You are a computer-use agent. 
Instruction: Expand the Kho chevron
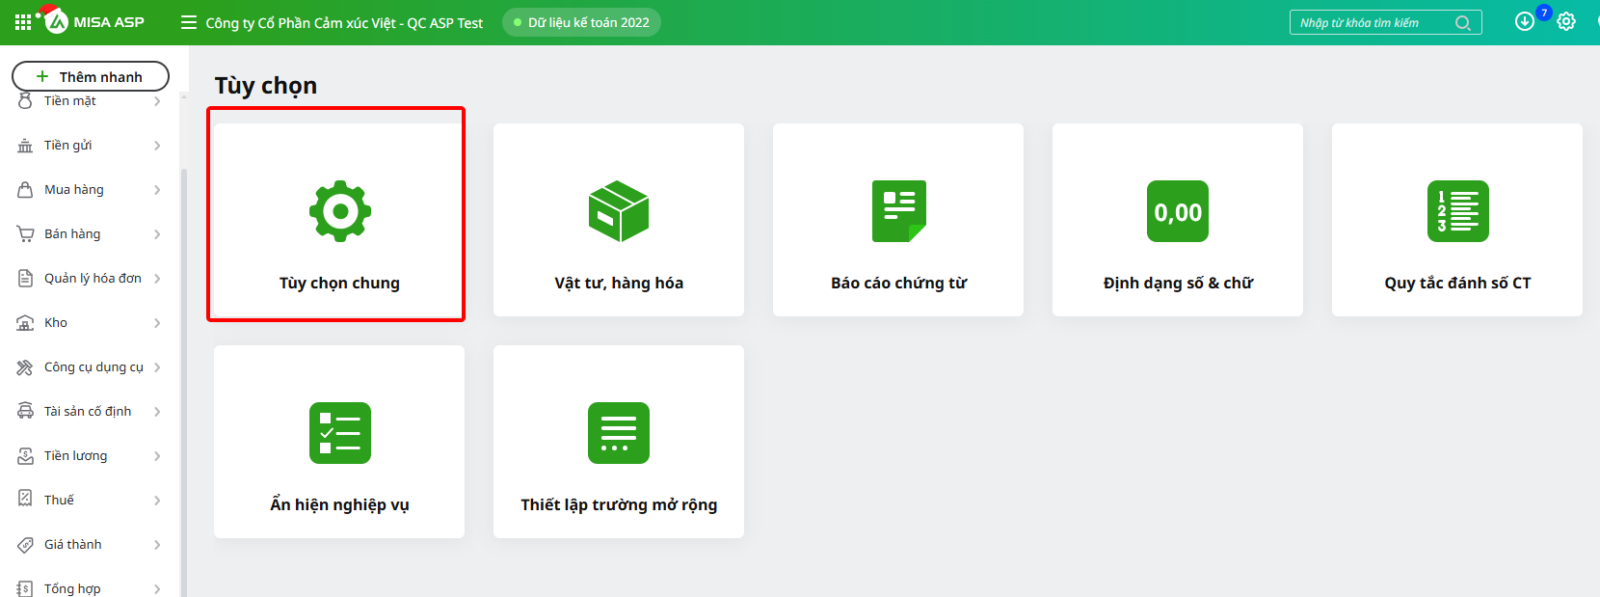[157, 323]
